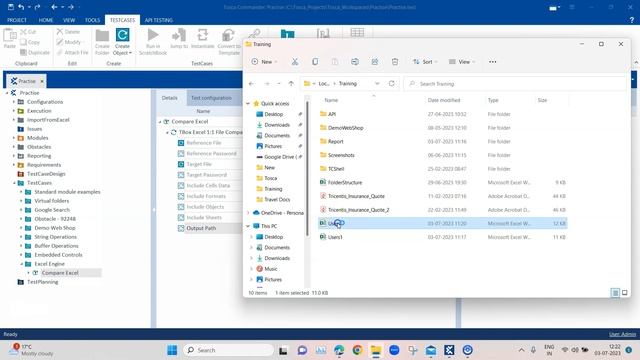Click the Jump to ribbon icon
Viewport: 640px width, 360px height.
179,35
